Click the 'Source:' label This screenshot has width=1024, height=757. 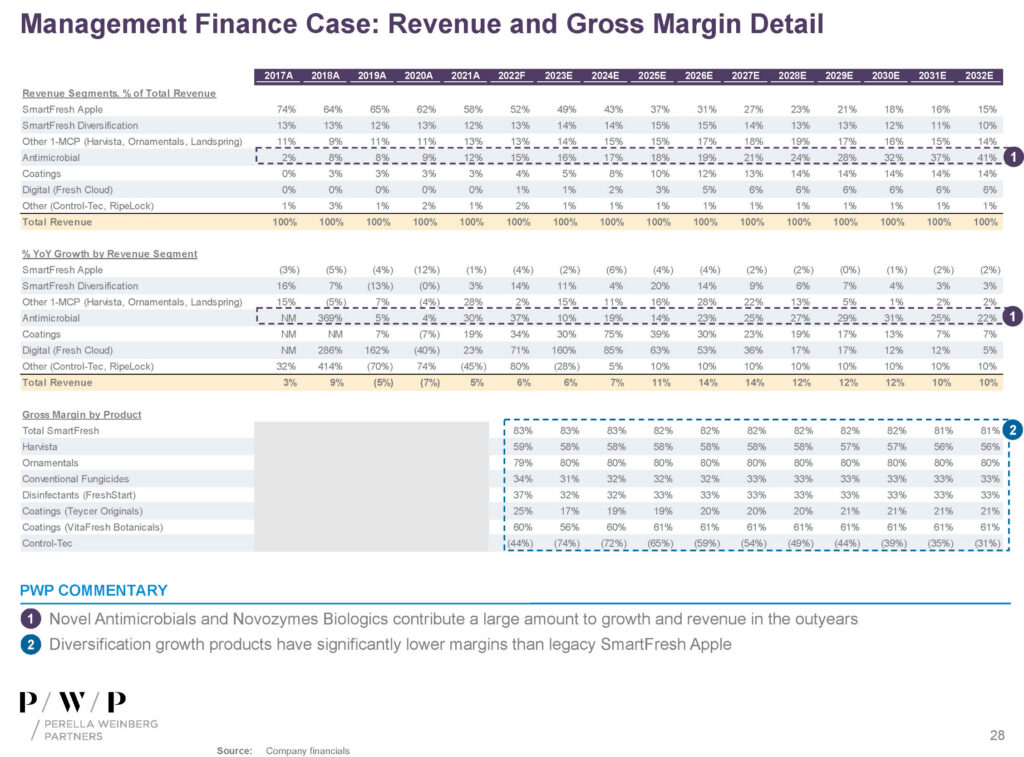click(x=234, y=751)
